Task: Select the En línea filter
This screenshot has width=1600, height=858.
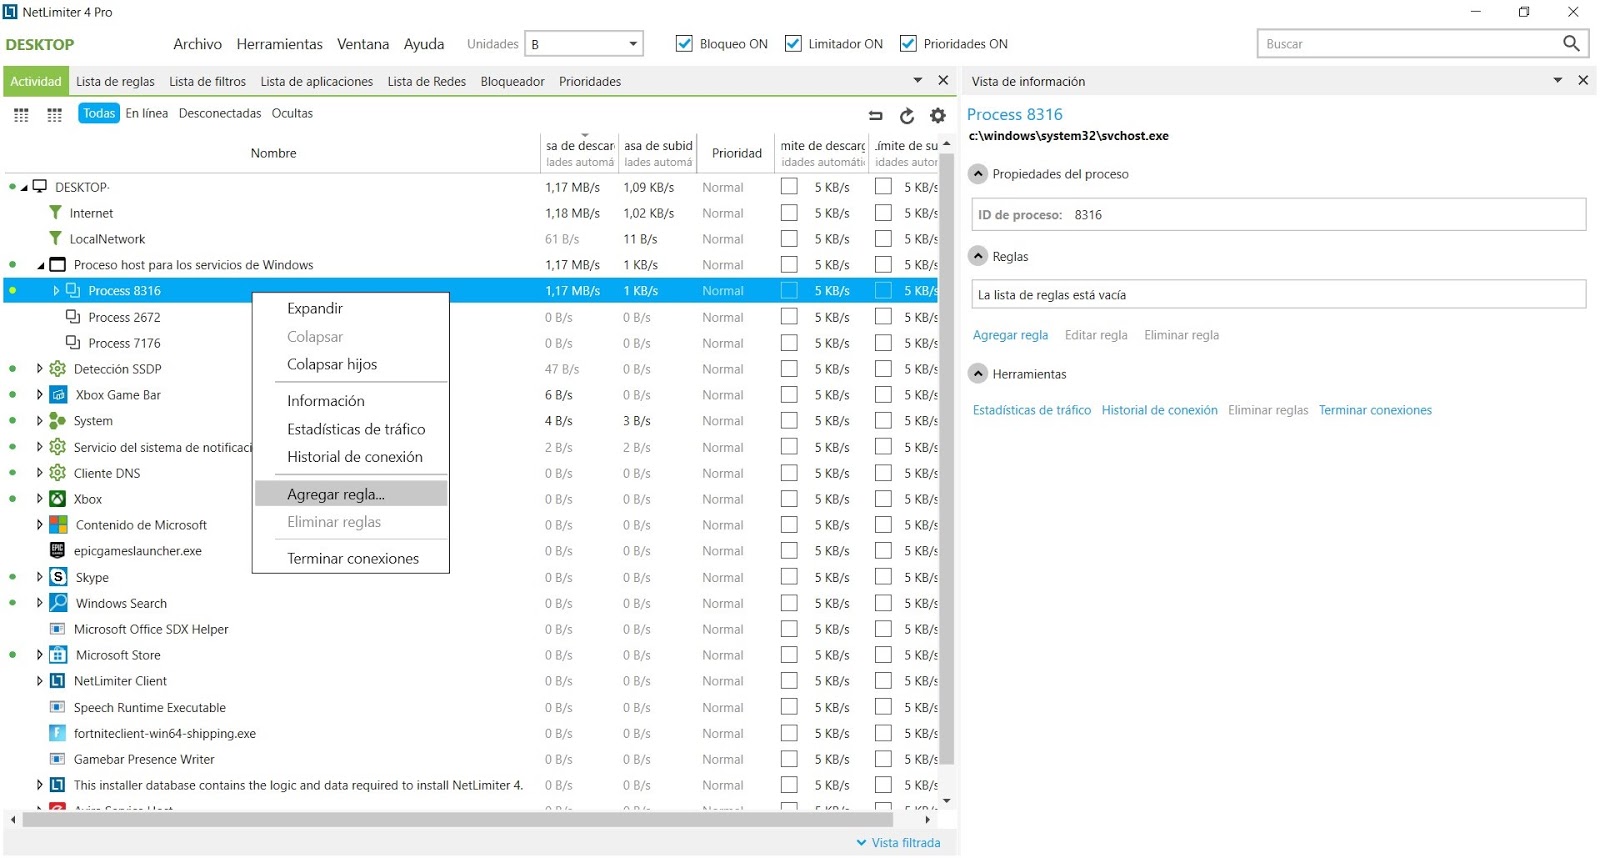Action: coord(147,113)
